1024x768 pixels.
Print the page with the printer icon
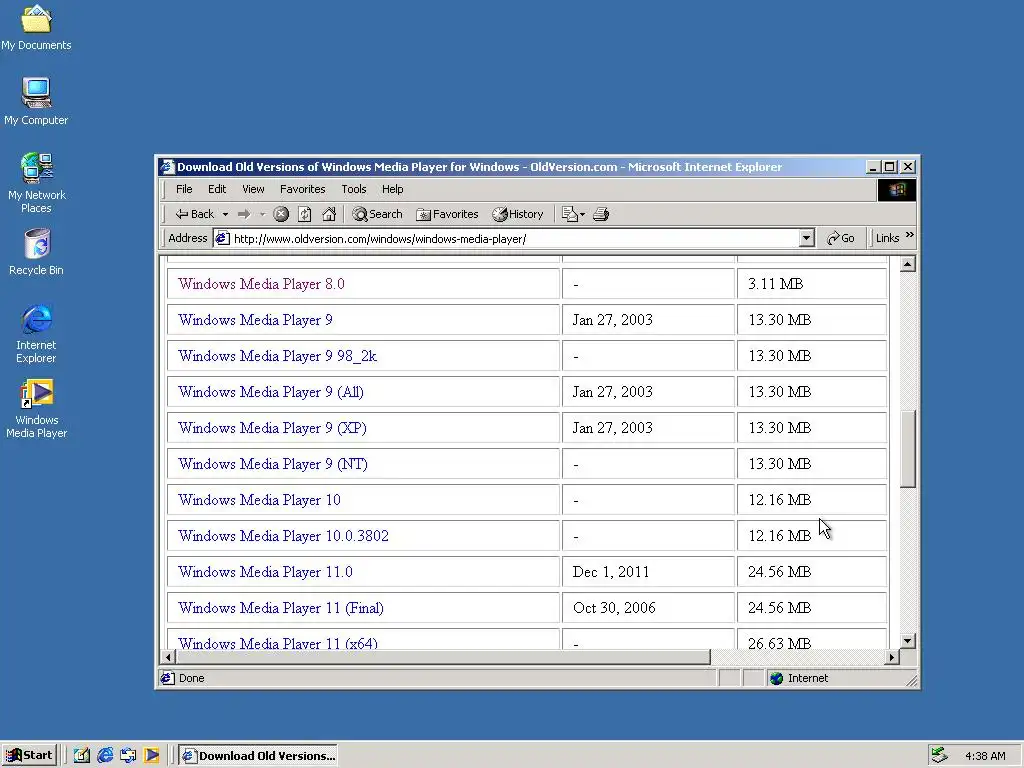(x=601, y=214)
